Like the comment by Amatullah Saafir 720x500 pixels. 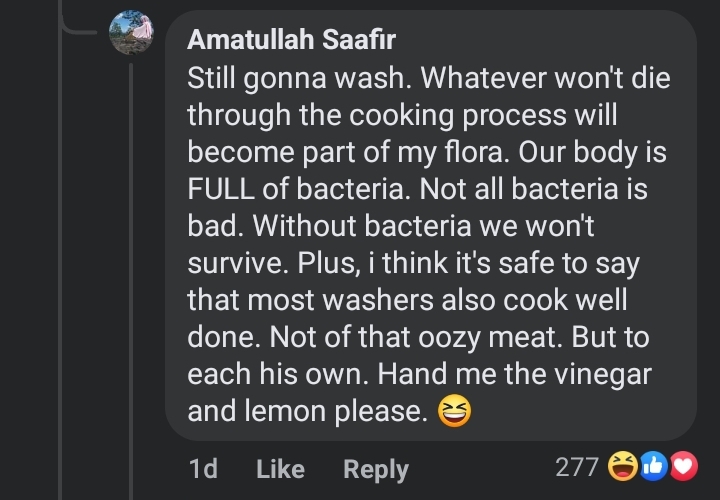click(x=280, y=469)
